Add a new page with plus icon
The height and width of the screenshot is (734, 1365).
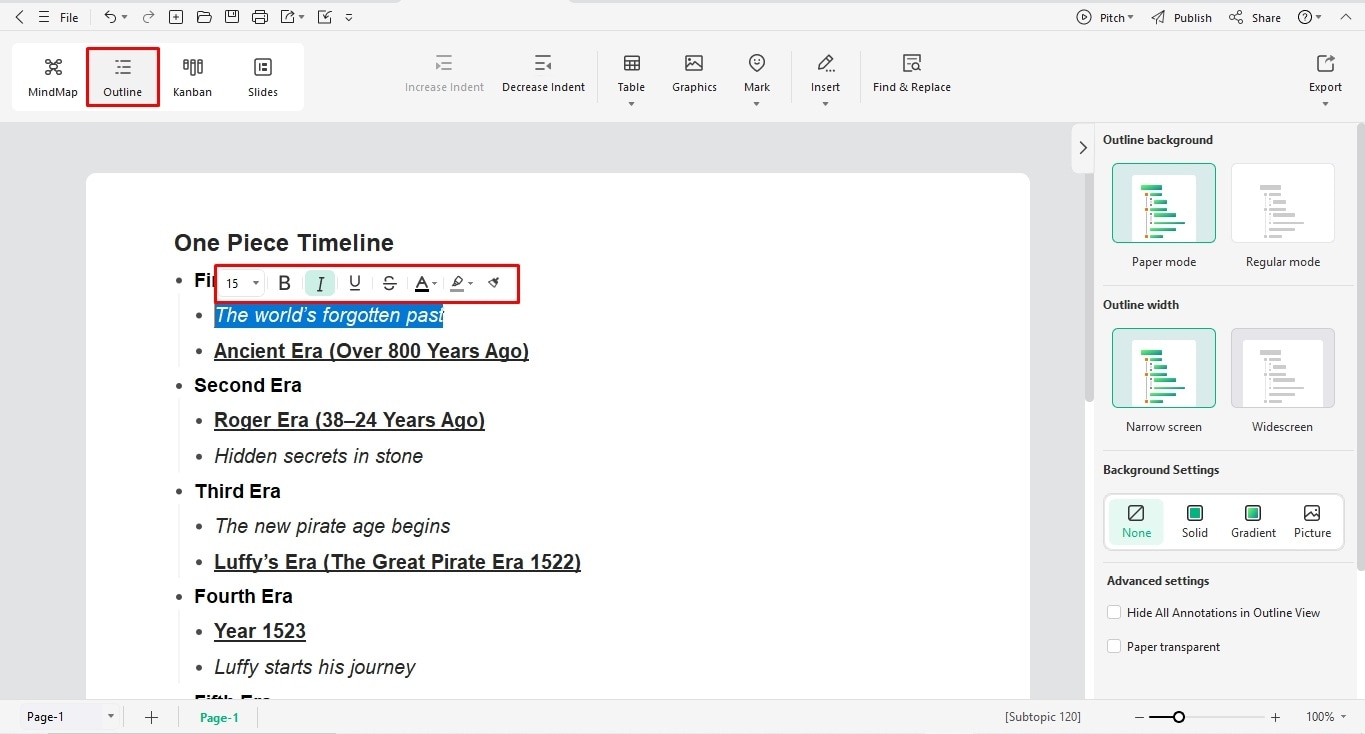(x=152, y=717)
